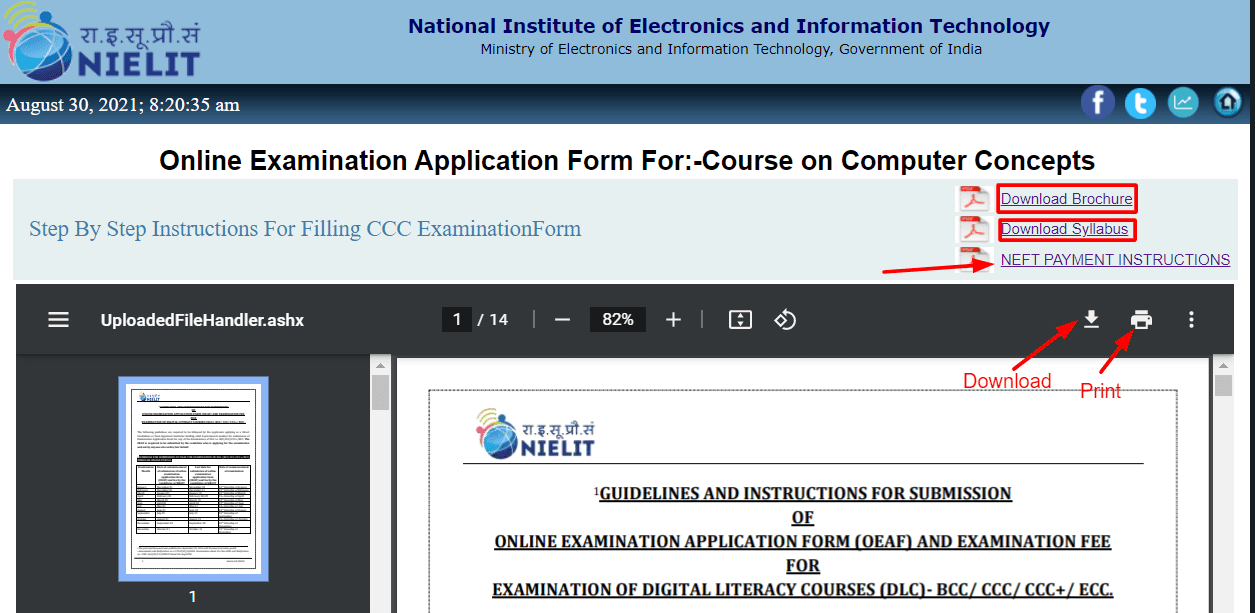Open the three-dot more options menu
The image size is (1255, 613).
click(x=1191, y=319)
